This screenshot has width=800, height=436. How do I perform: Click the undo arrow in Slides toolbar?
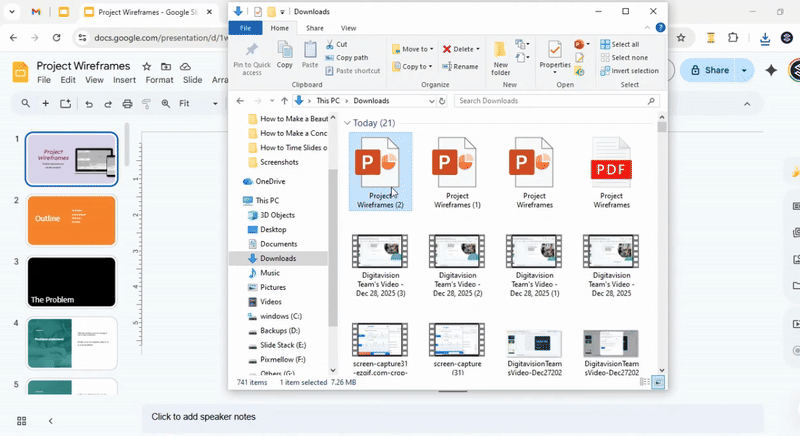89,104
